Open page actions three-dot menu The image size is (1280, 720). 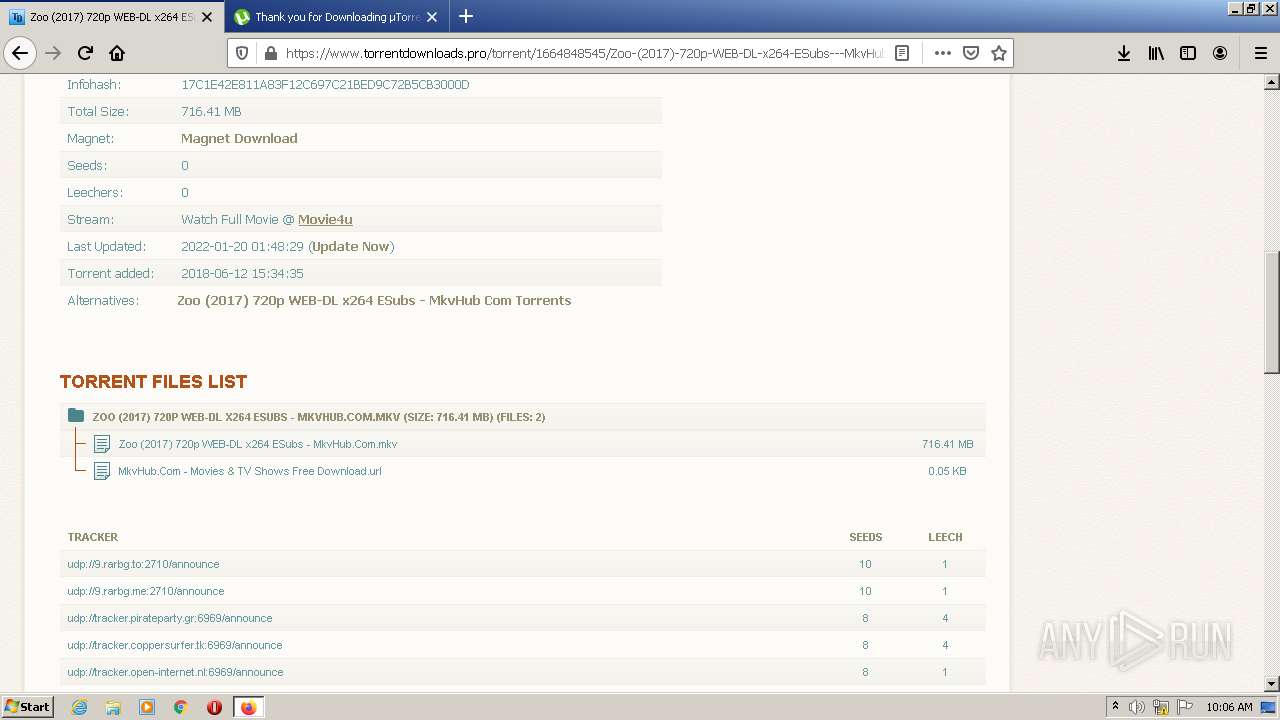point(942,53)
